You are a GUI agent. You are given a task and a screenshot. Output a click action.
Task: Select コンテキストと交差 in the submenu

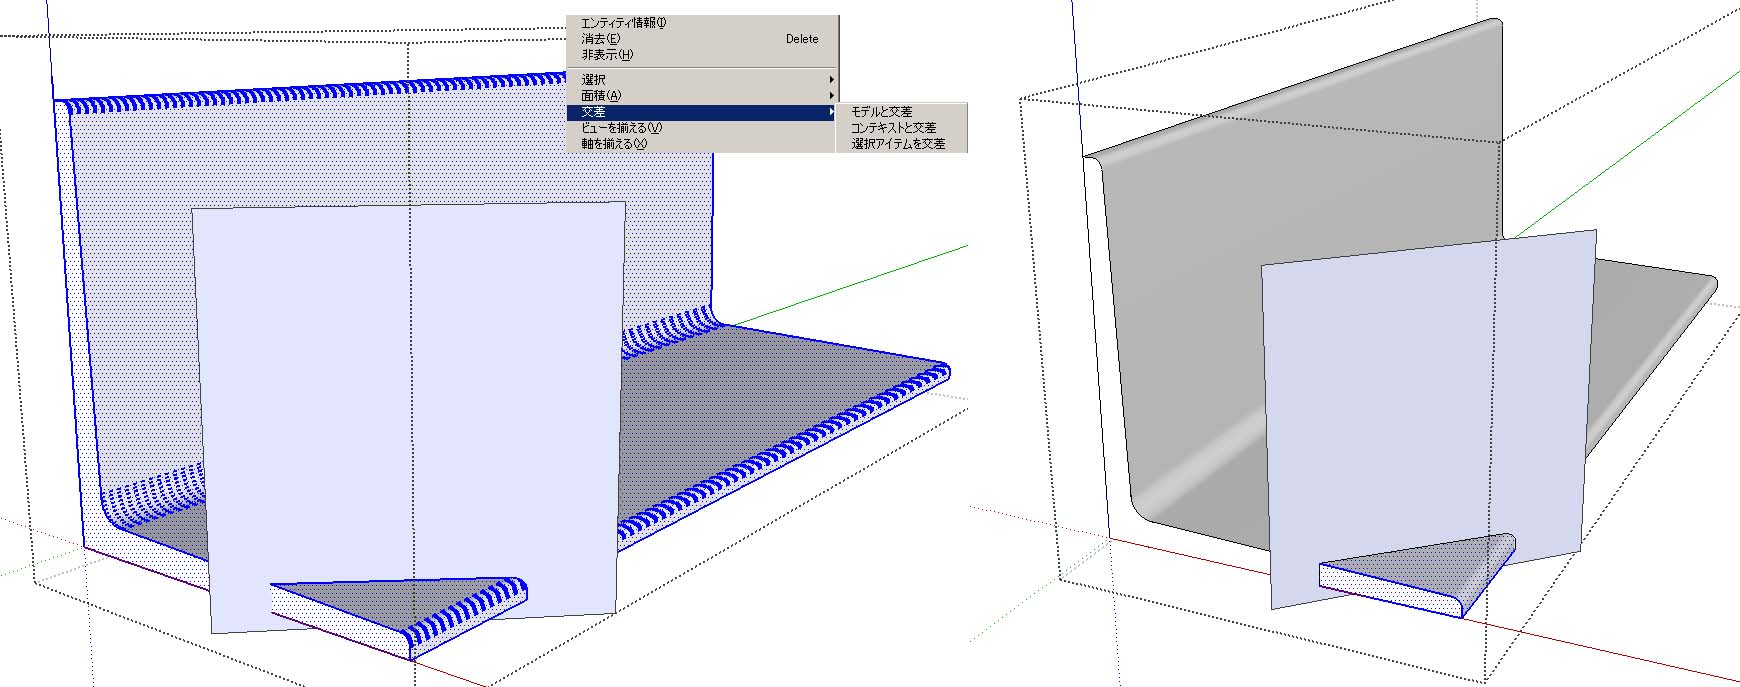[902, 128]
